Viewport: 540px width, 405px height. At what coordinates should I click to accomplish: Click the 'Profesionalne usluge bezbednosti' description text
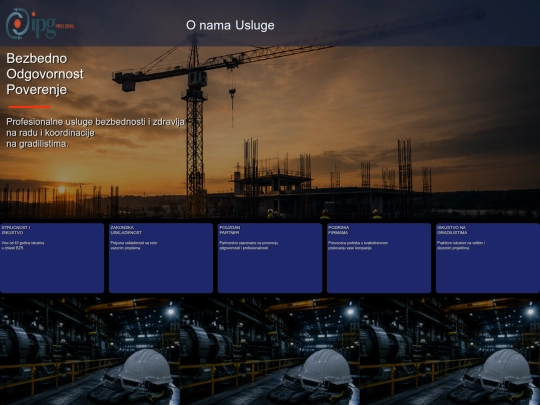tap(95, 133)
